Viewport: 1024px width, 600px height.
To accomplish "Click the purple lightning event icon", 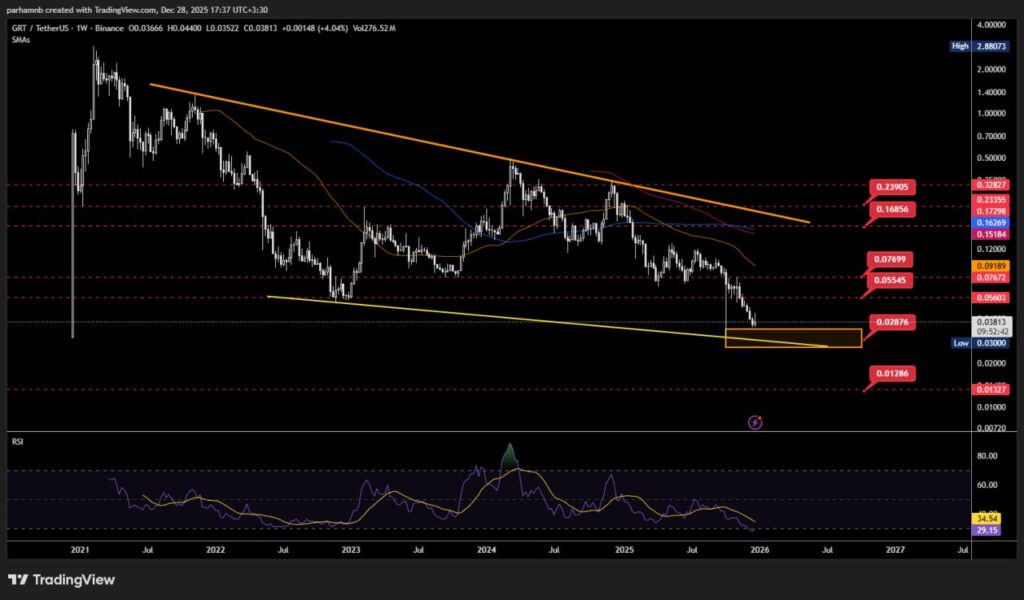I will pyautogui.click(x=755, y=422).
